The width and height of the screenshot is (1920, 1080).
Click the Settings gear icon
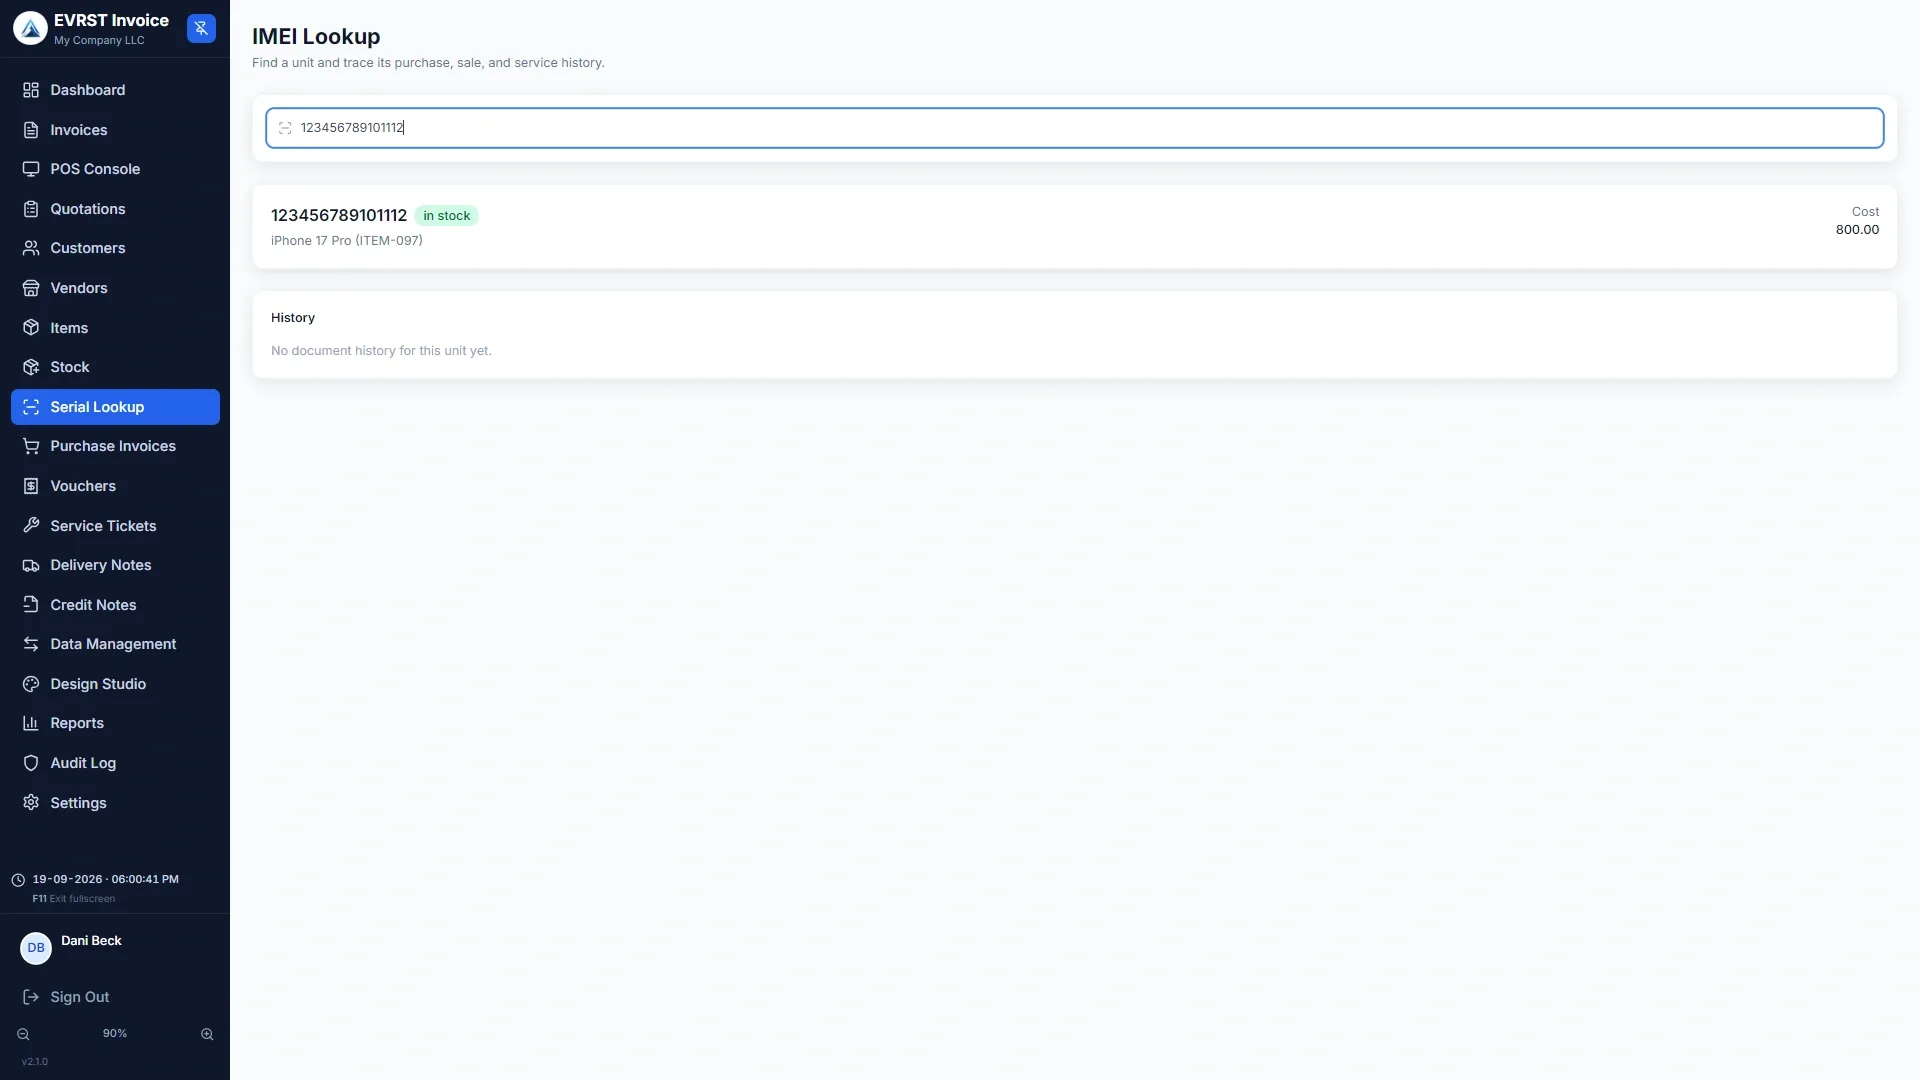click(x=31, y=803)
